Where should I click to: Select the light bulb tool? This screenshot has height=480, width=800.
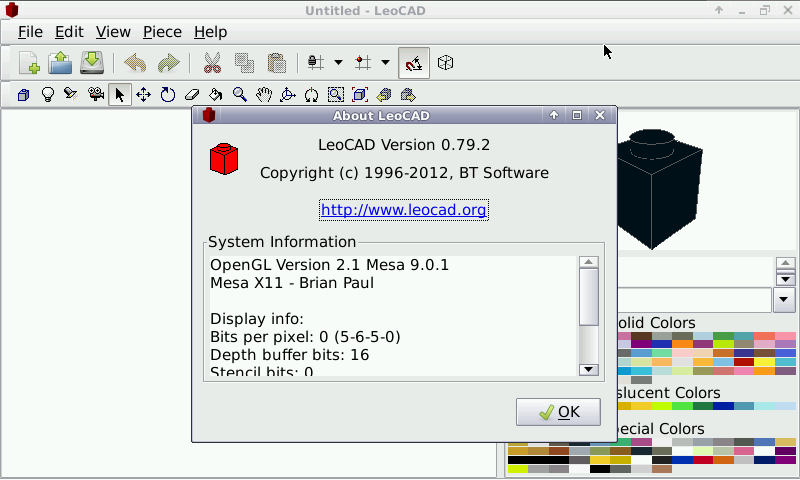click(x=47, y=95)
